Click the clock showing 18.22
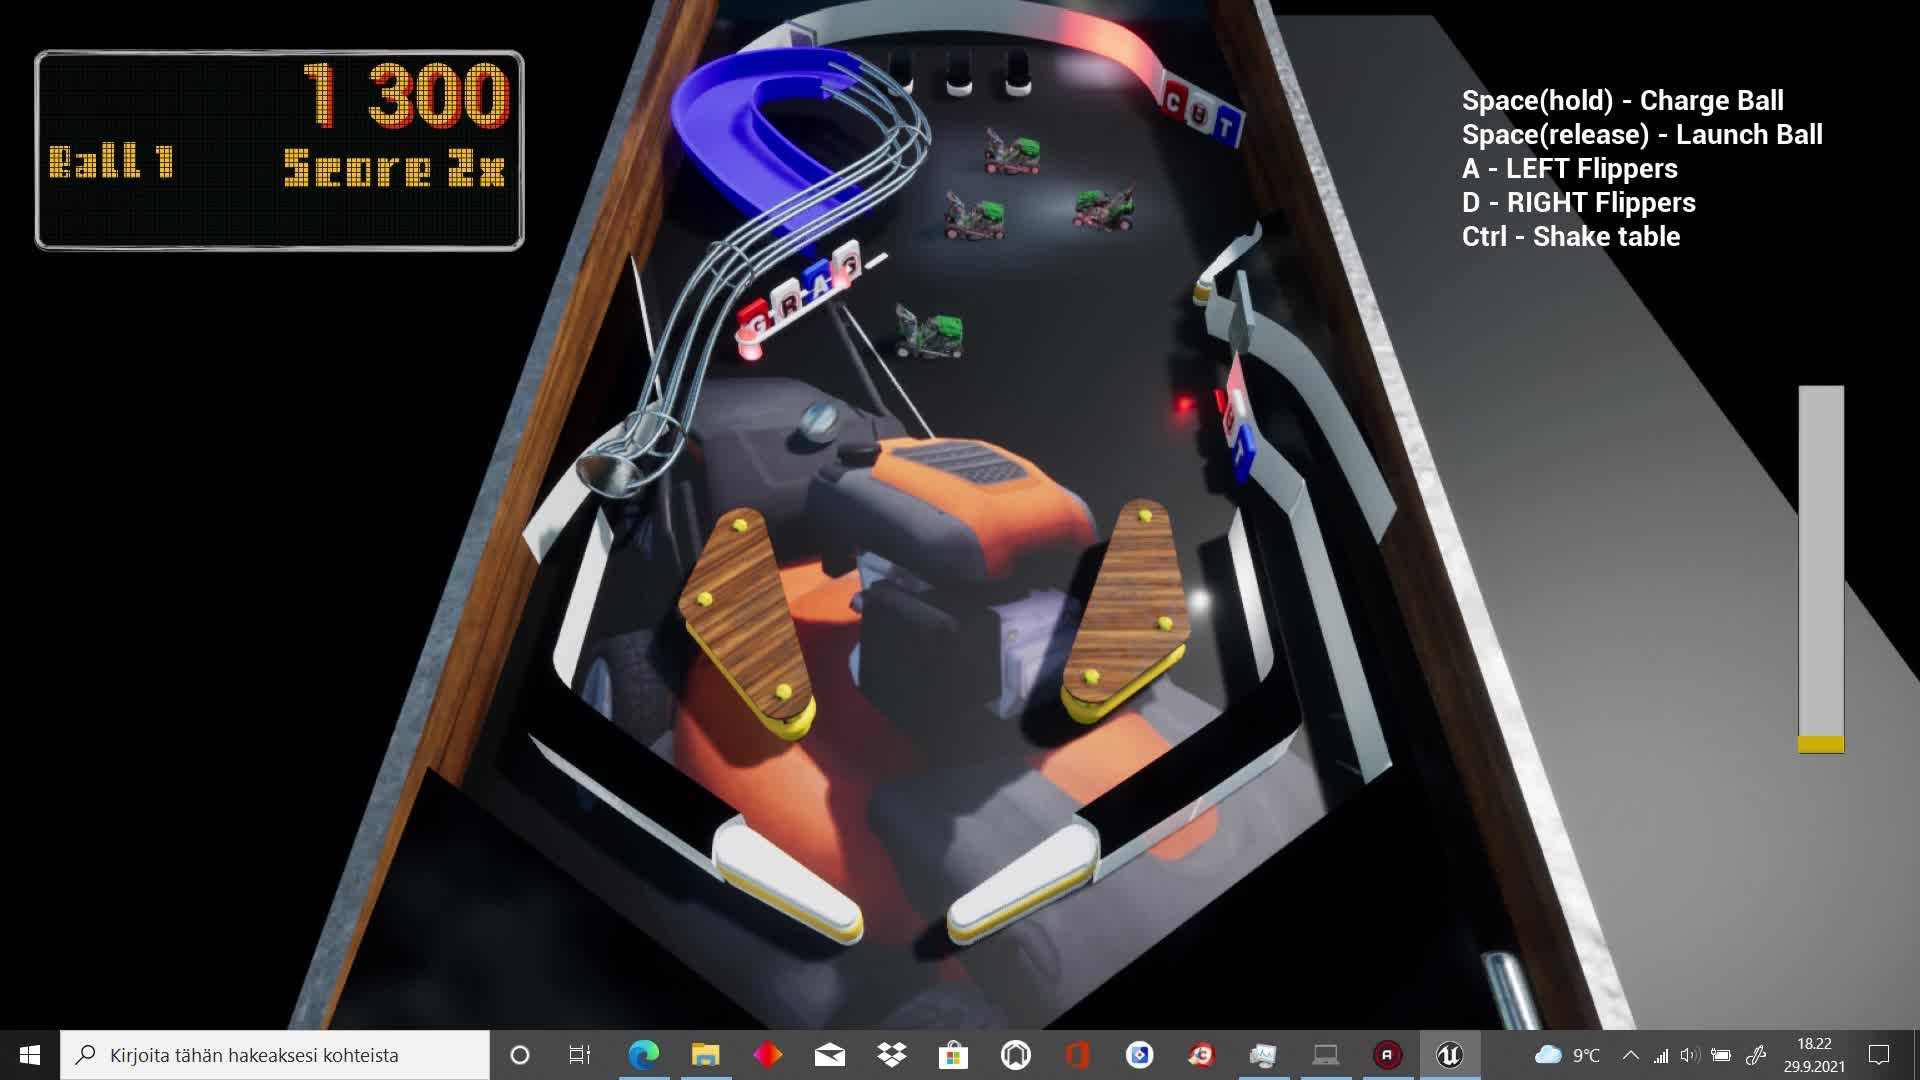The width and height of the screenshot is (1920, 1080). 1813,1055
